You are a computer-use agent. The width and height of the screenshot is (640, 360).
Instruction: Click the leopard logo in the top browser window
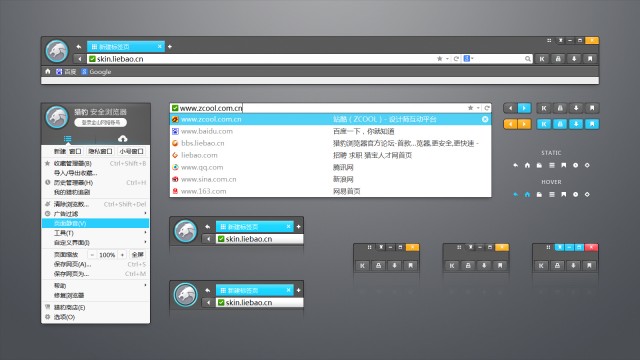pos(57,51)
